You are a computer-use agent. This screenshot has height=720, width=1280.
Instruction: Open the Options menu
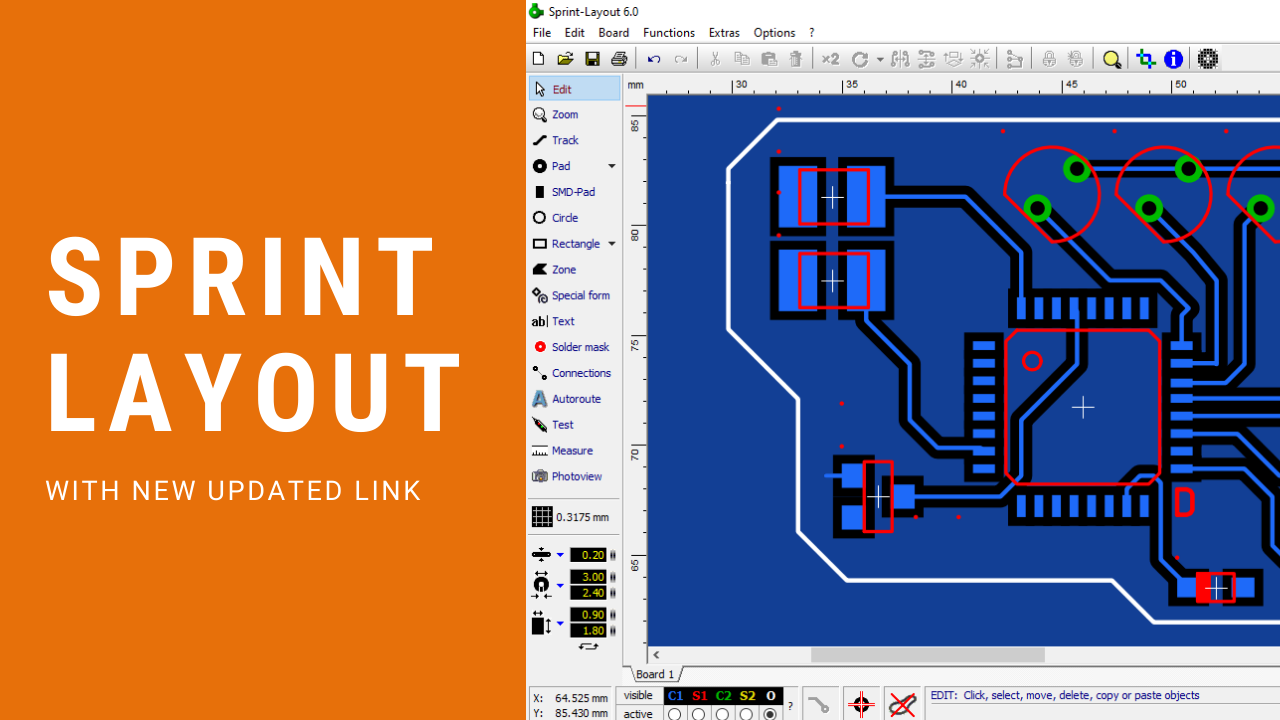tap(774, 33)
